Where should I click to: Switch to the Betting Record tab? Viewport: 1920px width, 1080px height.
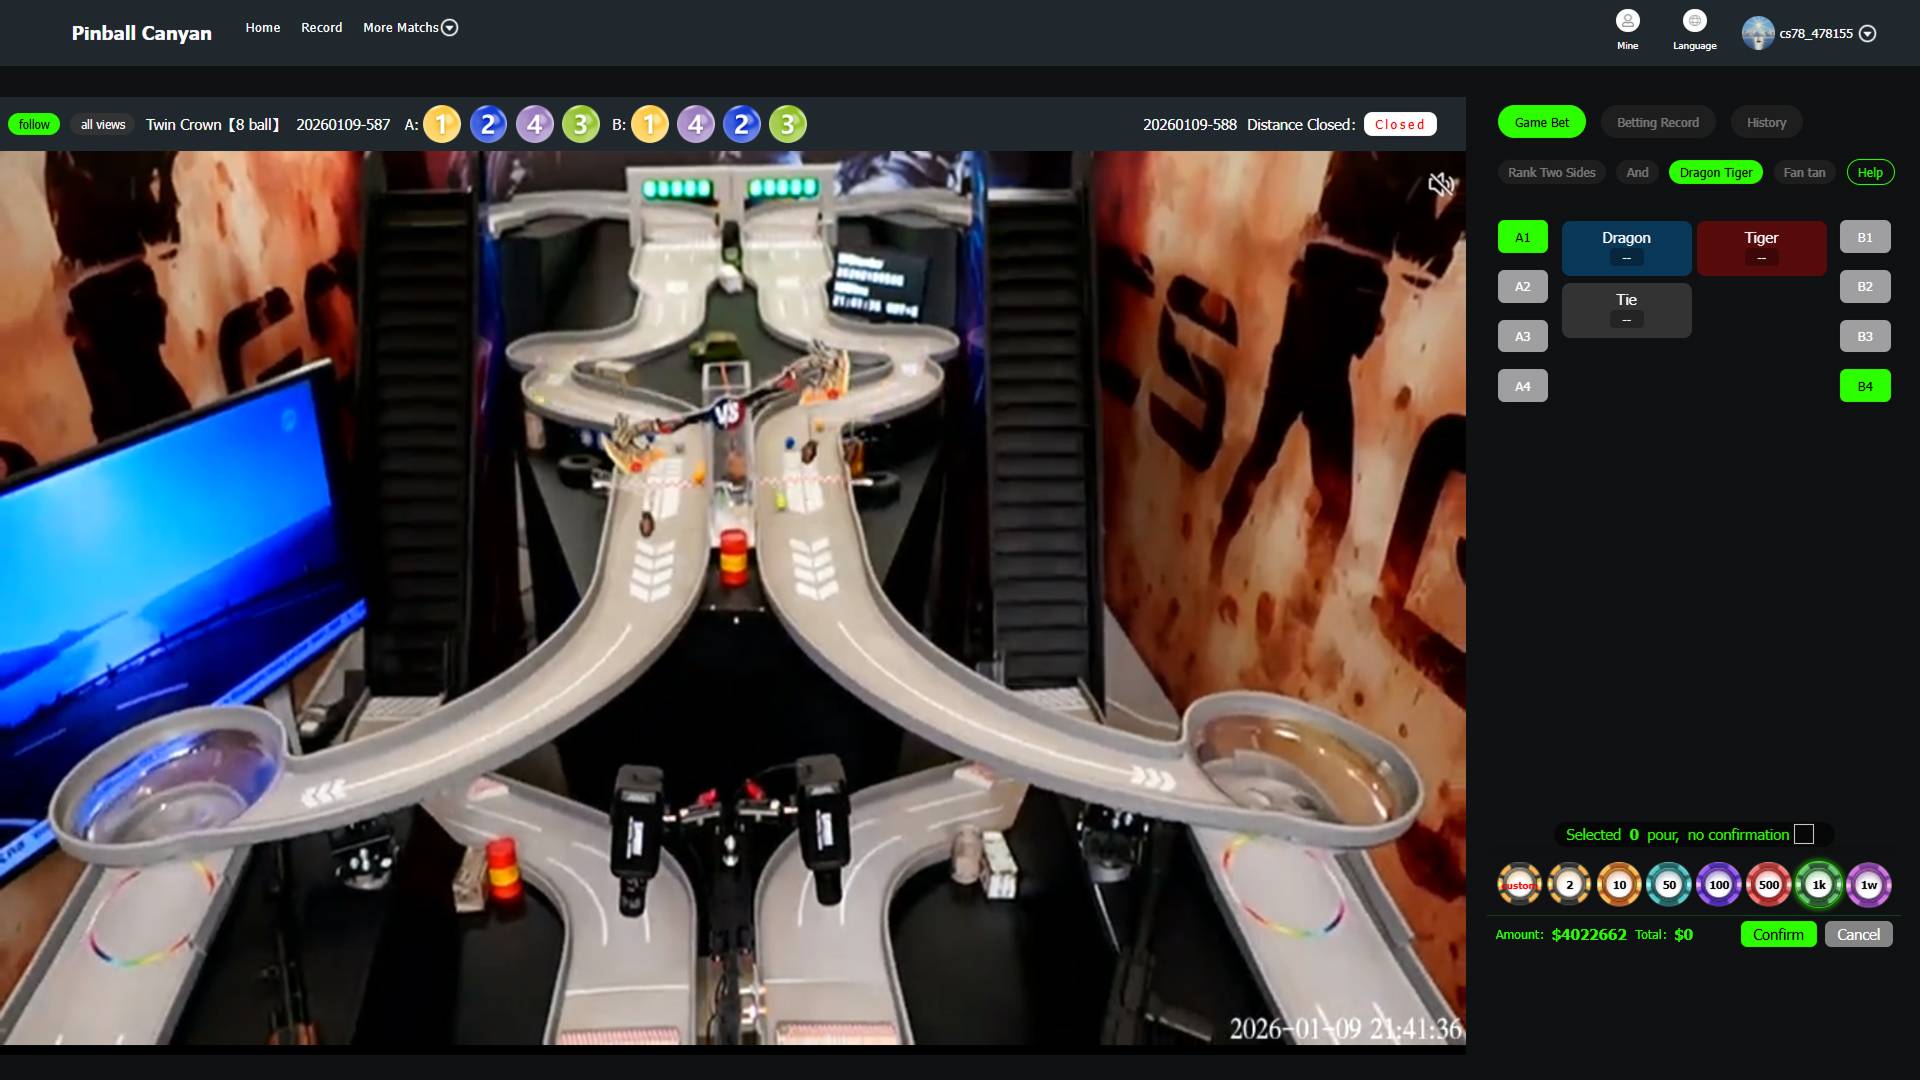click(x=1657, y=123)
